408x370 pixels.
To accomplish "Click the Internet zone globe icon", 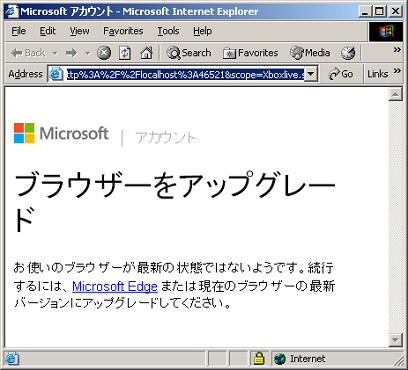I will click(x=280, y=359).
